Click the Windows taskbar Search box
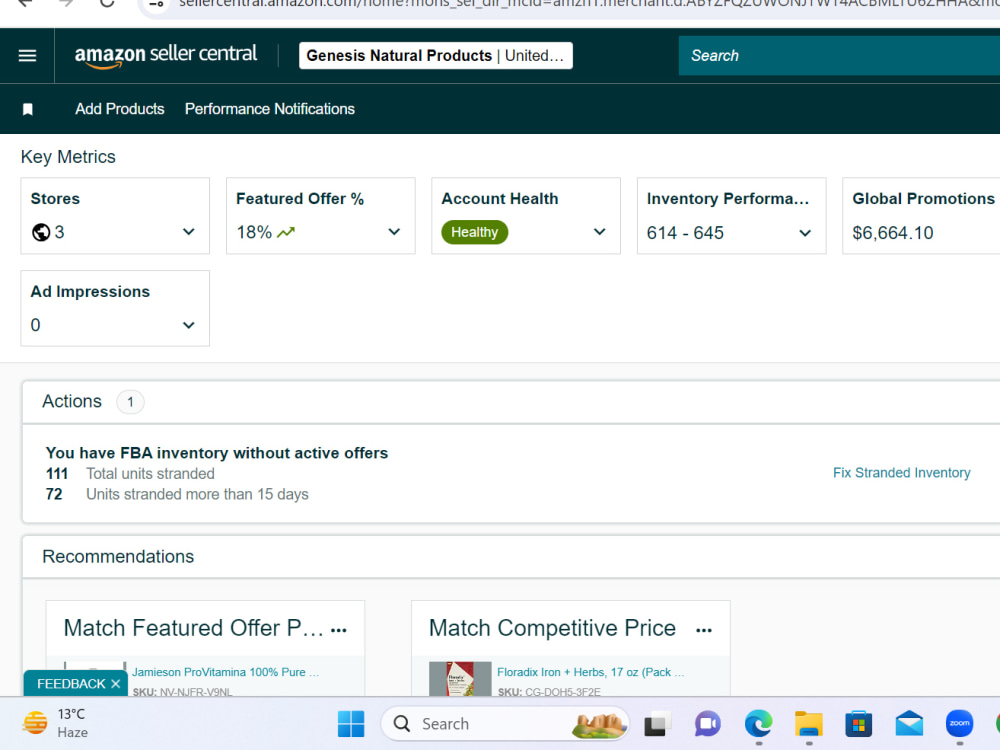 click(x=504, y=724)
